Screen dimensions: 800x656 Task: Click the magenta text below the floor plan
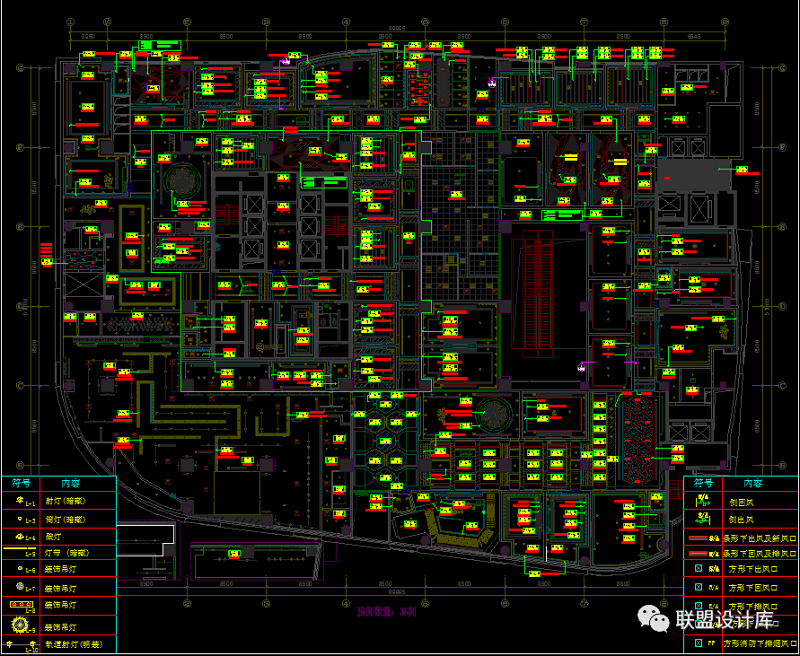386,611
